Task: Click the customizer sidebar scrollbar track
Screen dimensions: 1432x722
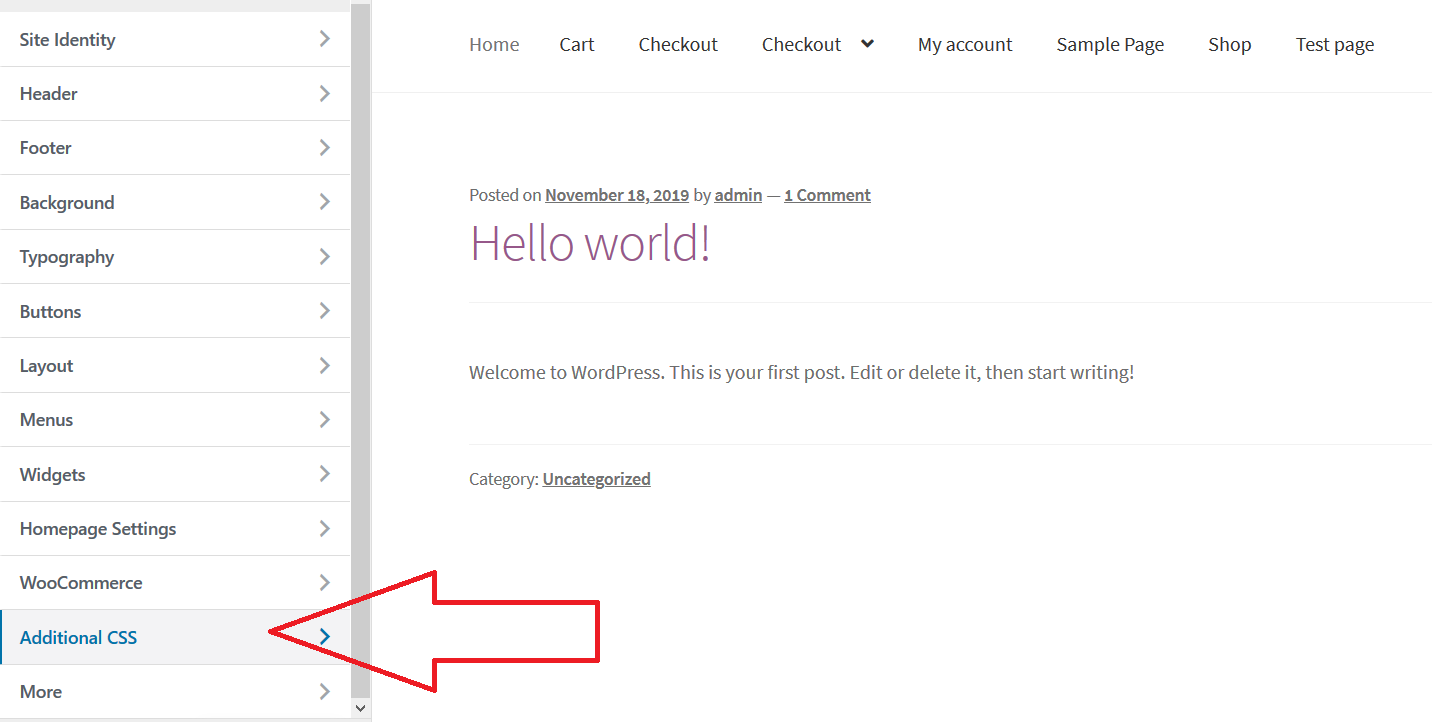Action: tap(361, 350)
